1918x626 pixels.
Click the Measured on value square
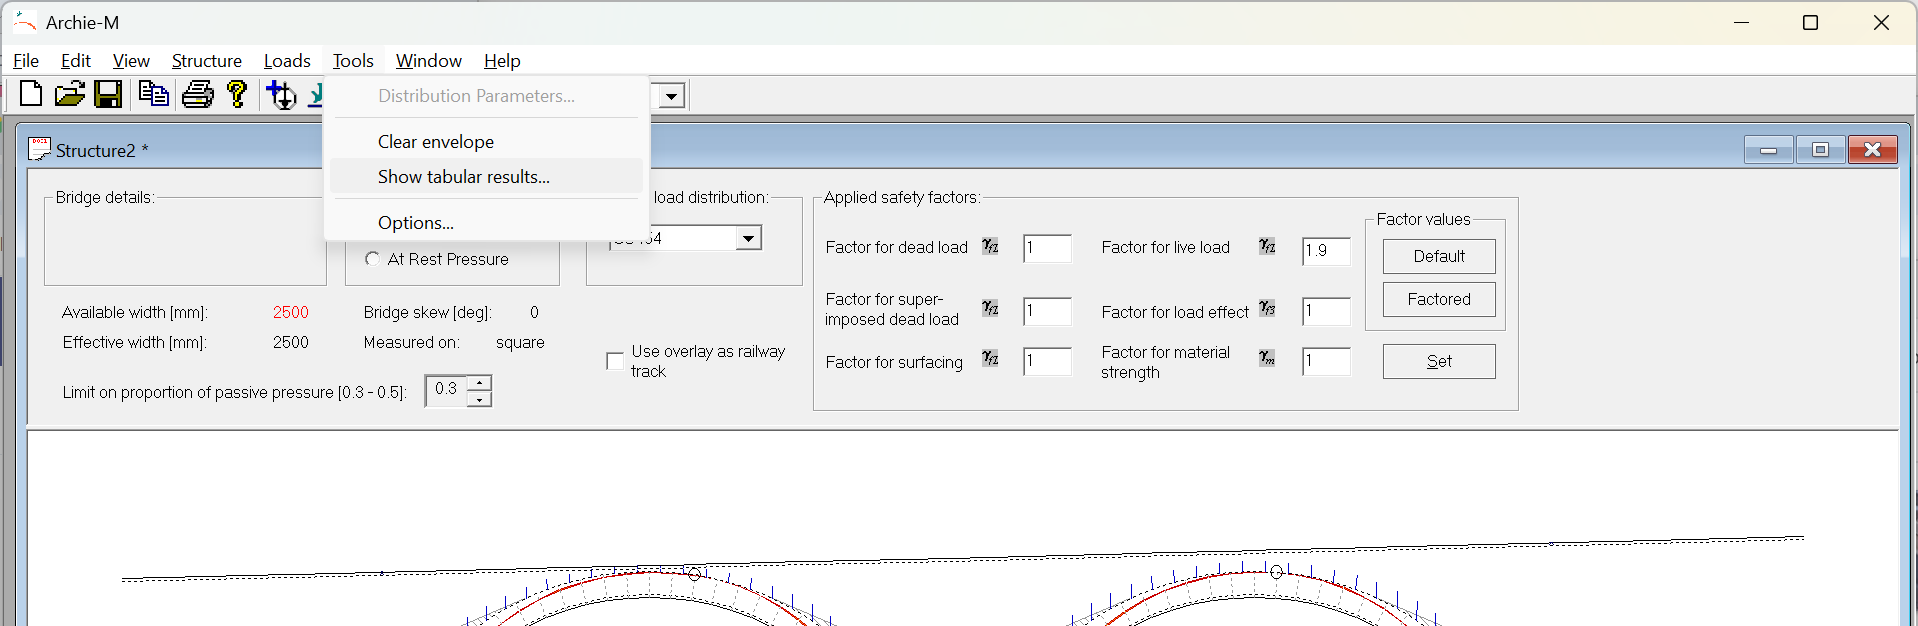pos(520,342)
